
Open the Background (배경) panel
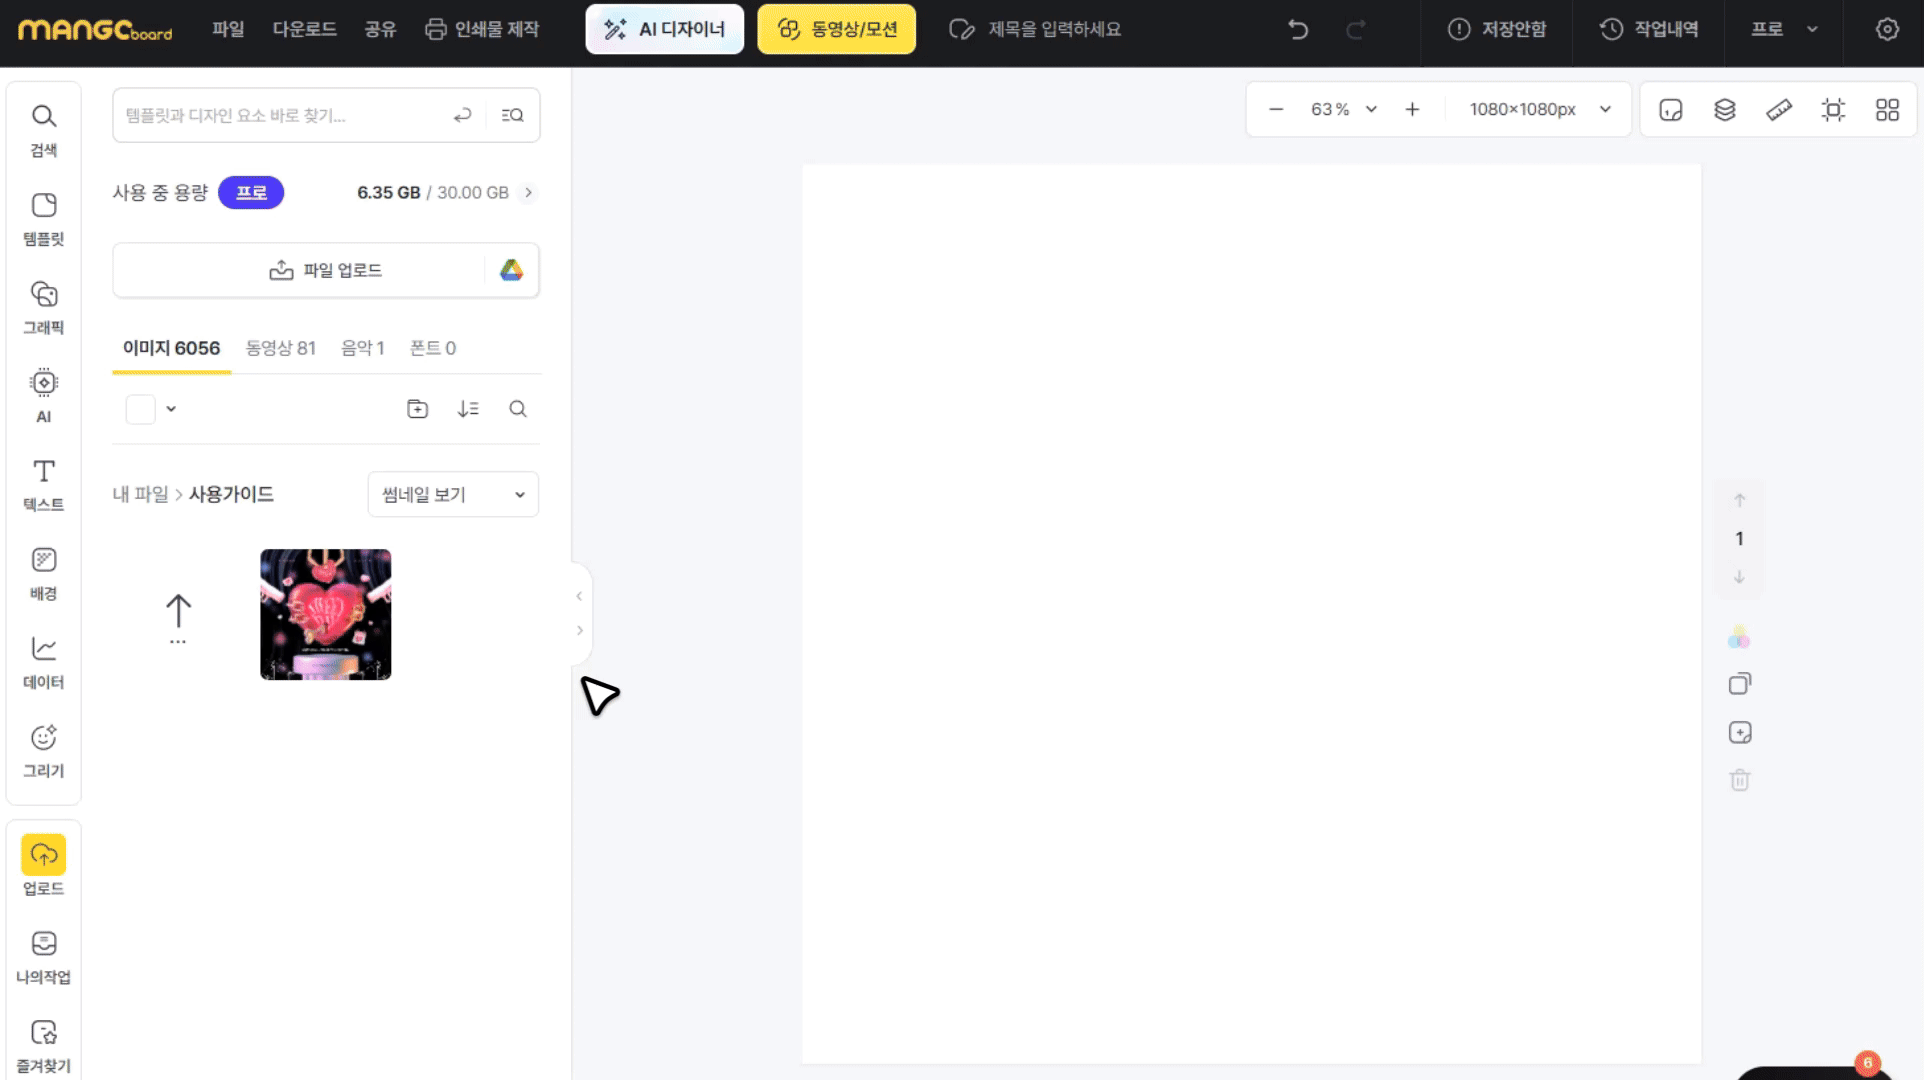[43, 572]
